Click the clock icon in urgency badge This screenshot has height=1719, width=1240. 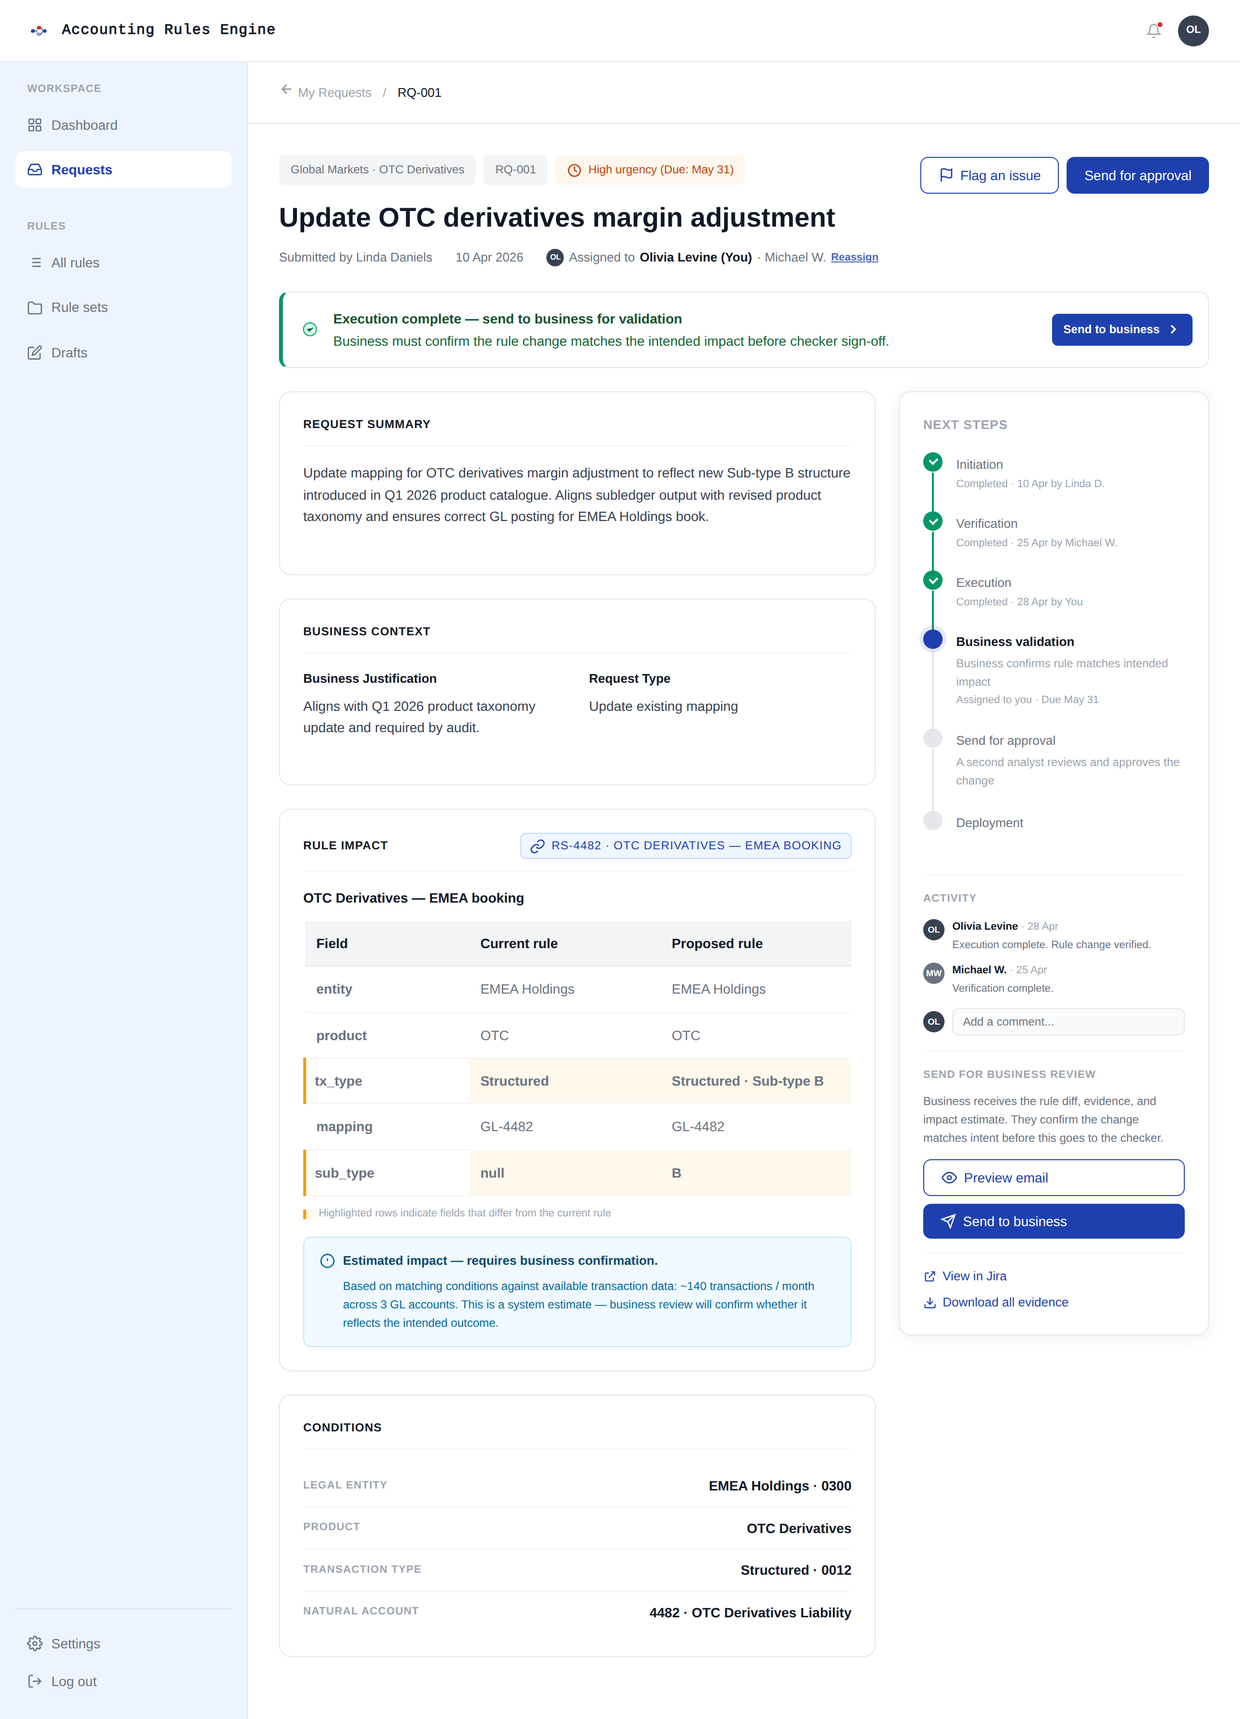click(x=575, y=170)
